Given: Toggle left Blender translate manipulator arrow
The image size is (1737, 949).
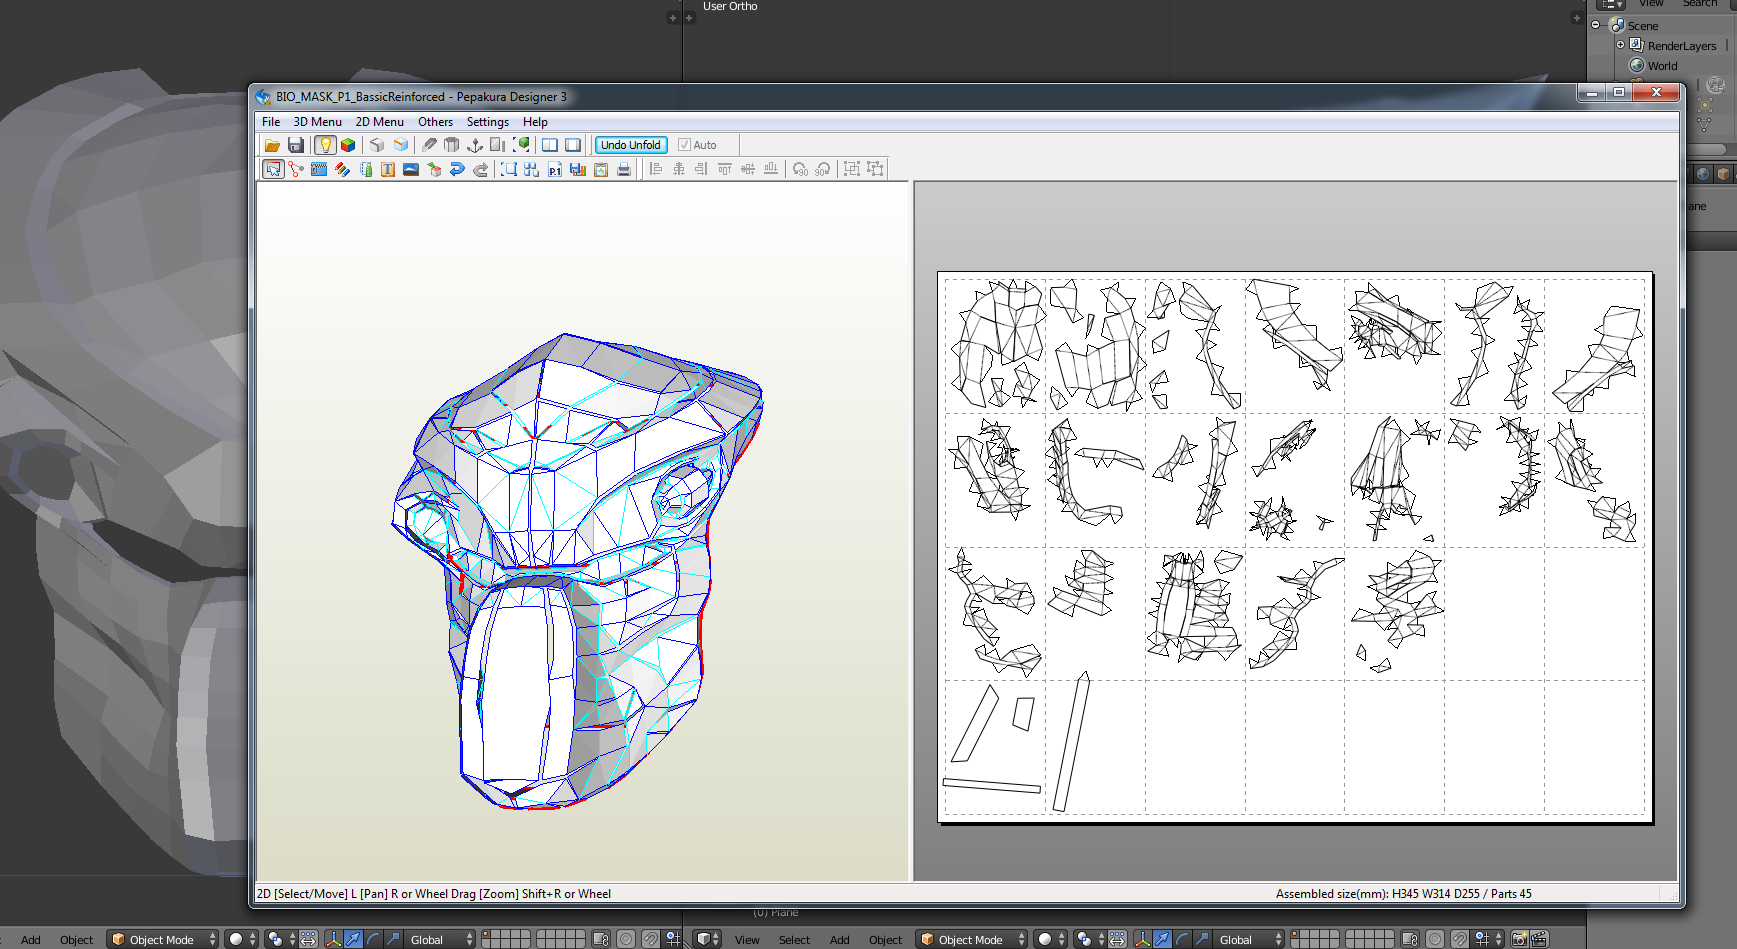Looking at the screenshot, I should coord(353,939).
